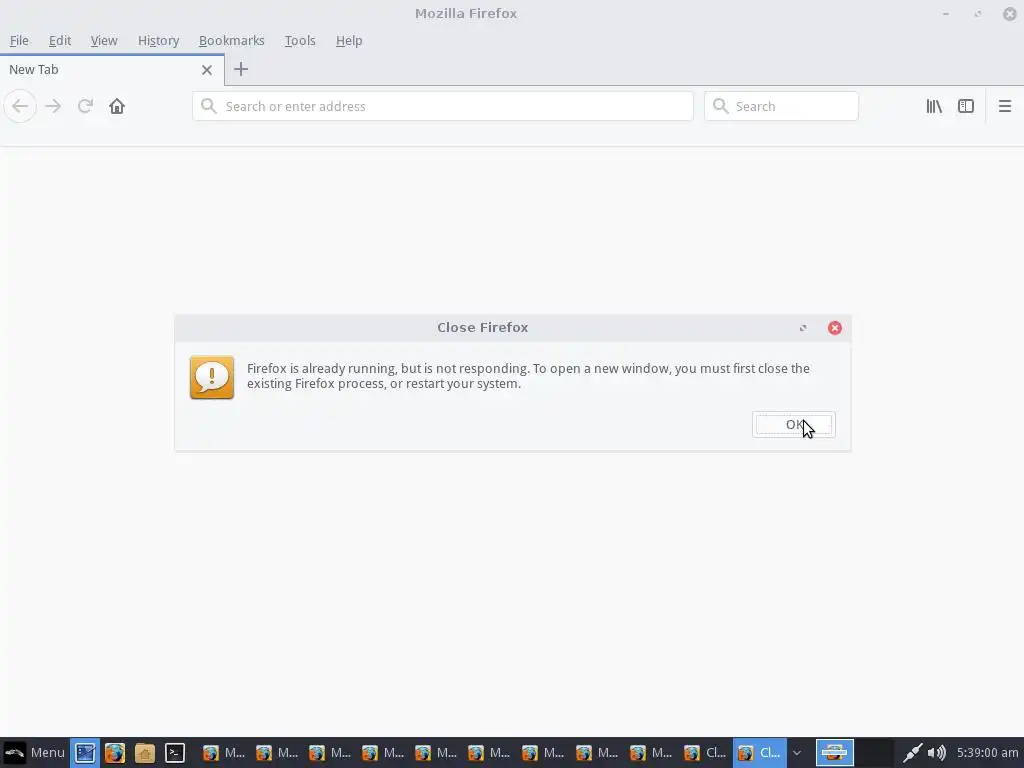Image resolution: width=1024 pixels, height=768 pixels.
Task: Click the magnifier in the Search box
Action: pyautogui.click(x=720, y=106)
